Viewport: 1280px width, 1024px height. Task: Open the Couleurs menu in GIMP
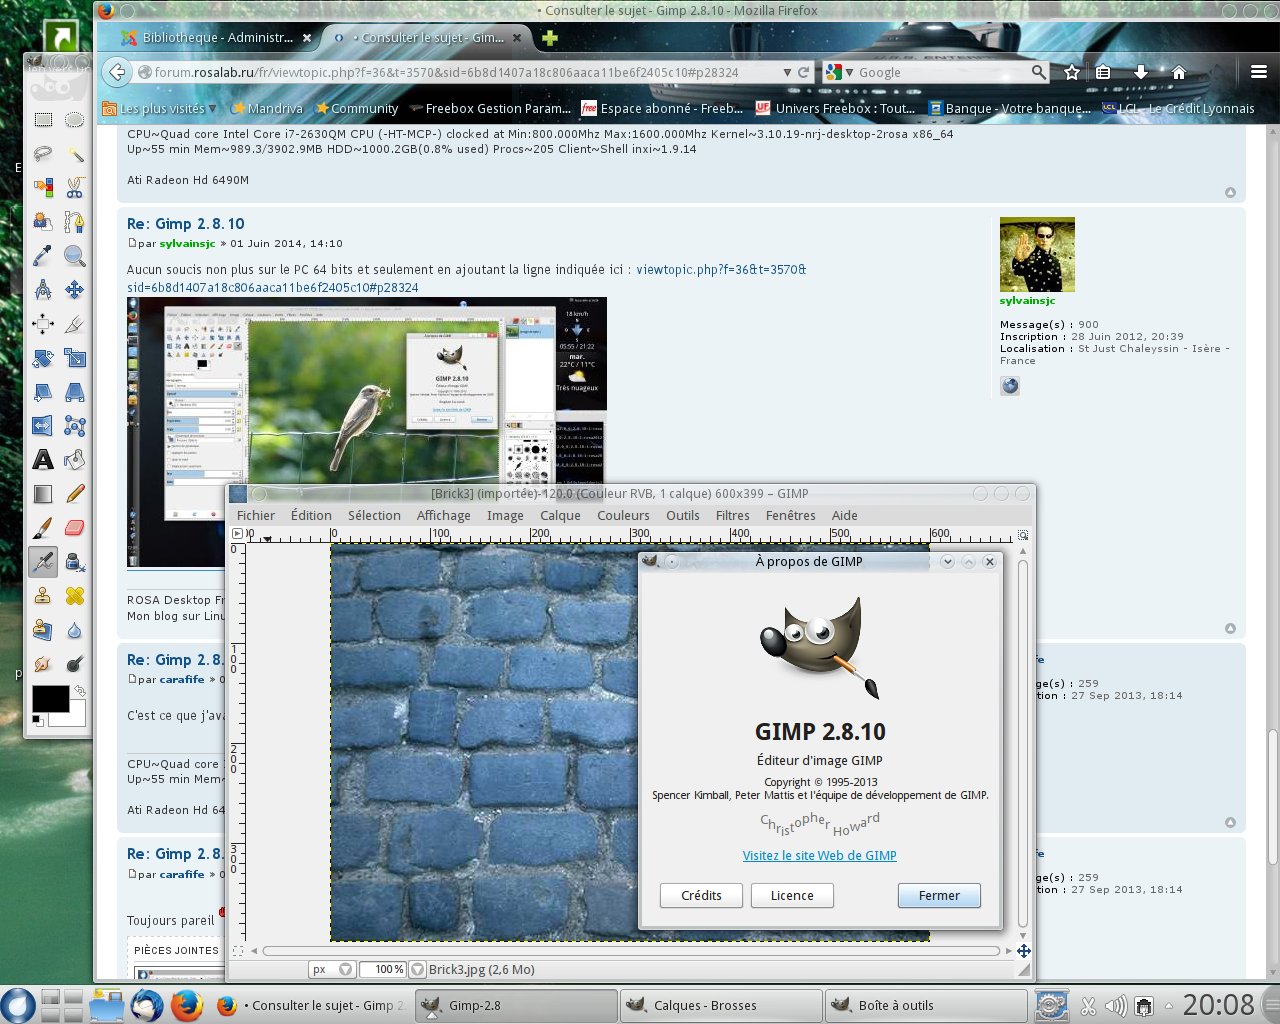click(x=623, y=516)
